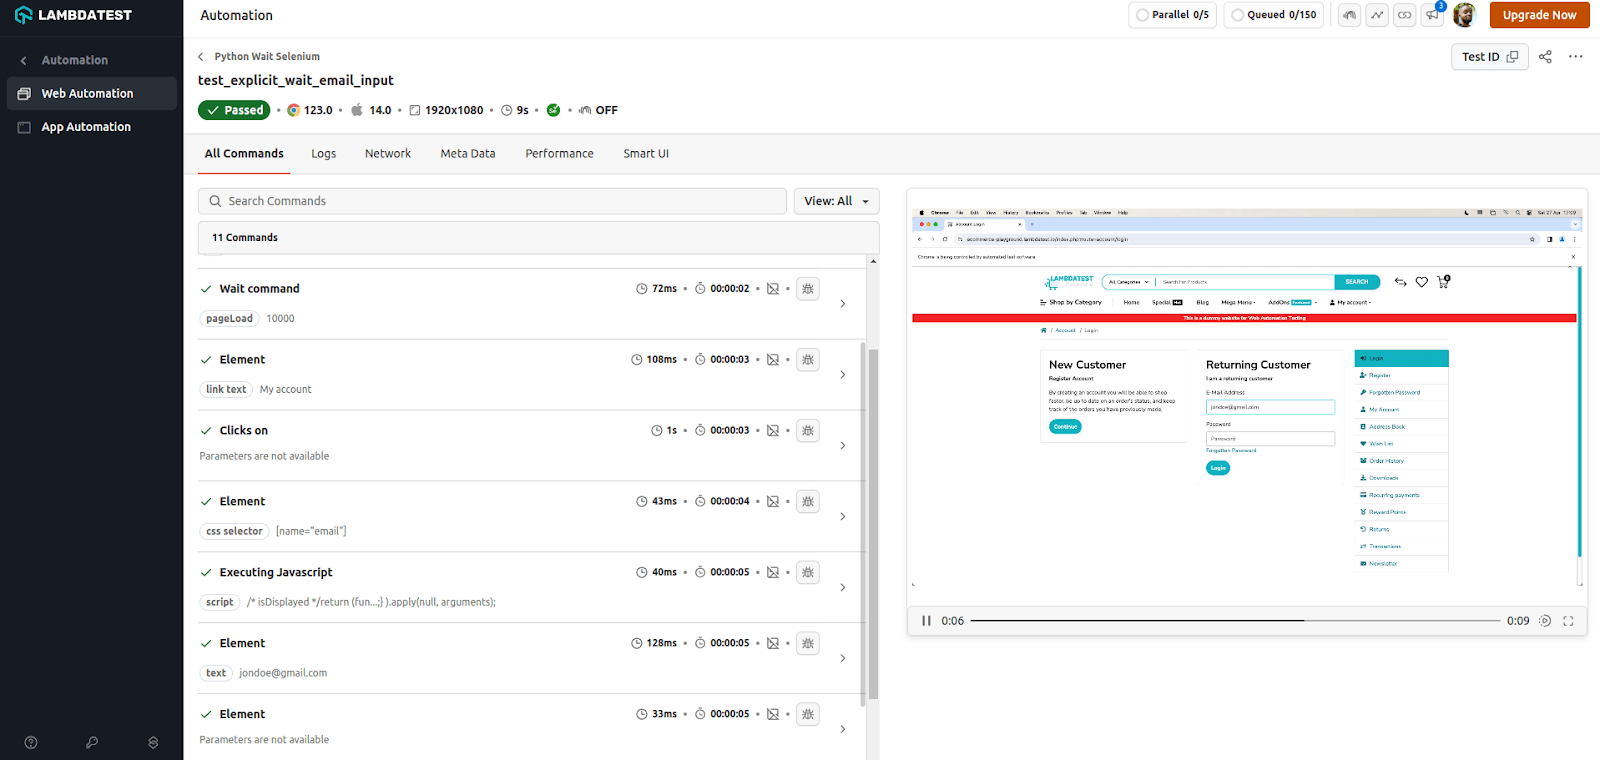Expand the Clicks on command row
The width and height of the screenshot is (1600, 760).
(x=843, y=445)
